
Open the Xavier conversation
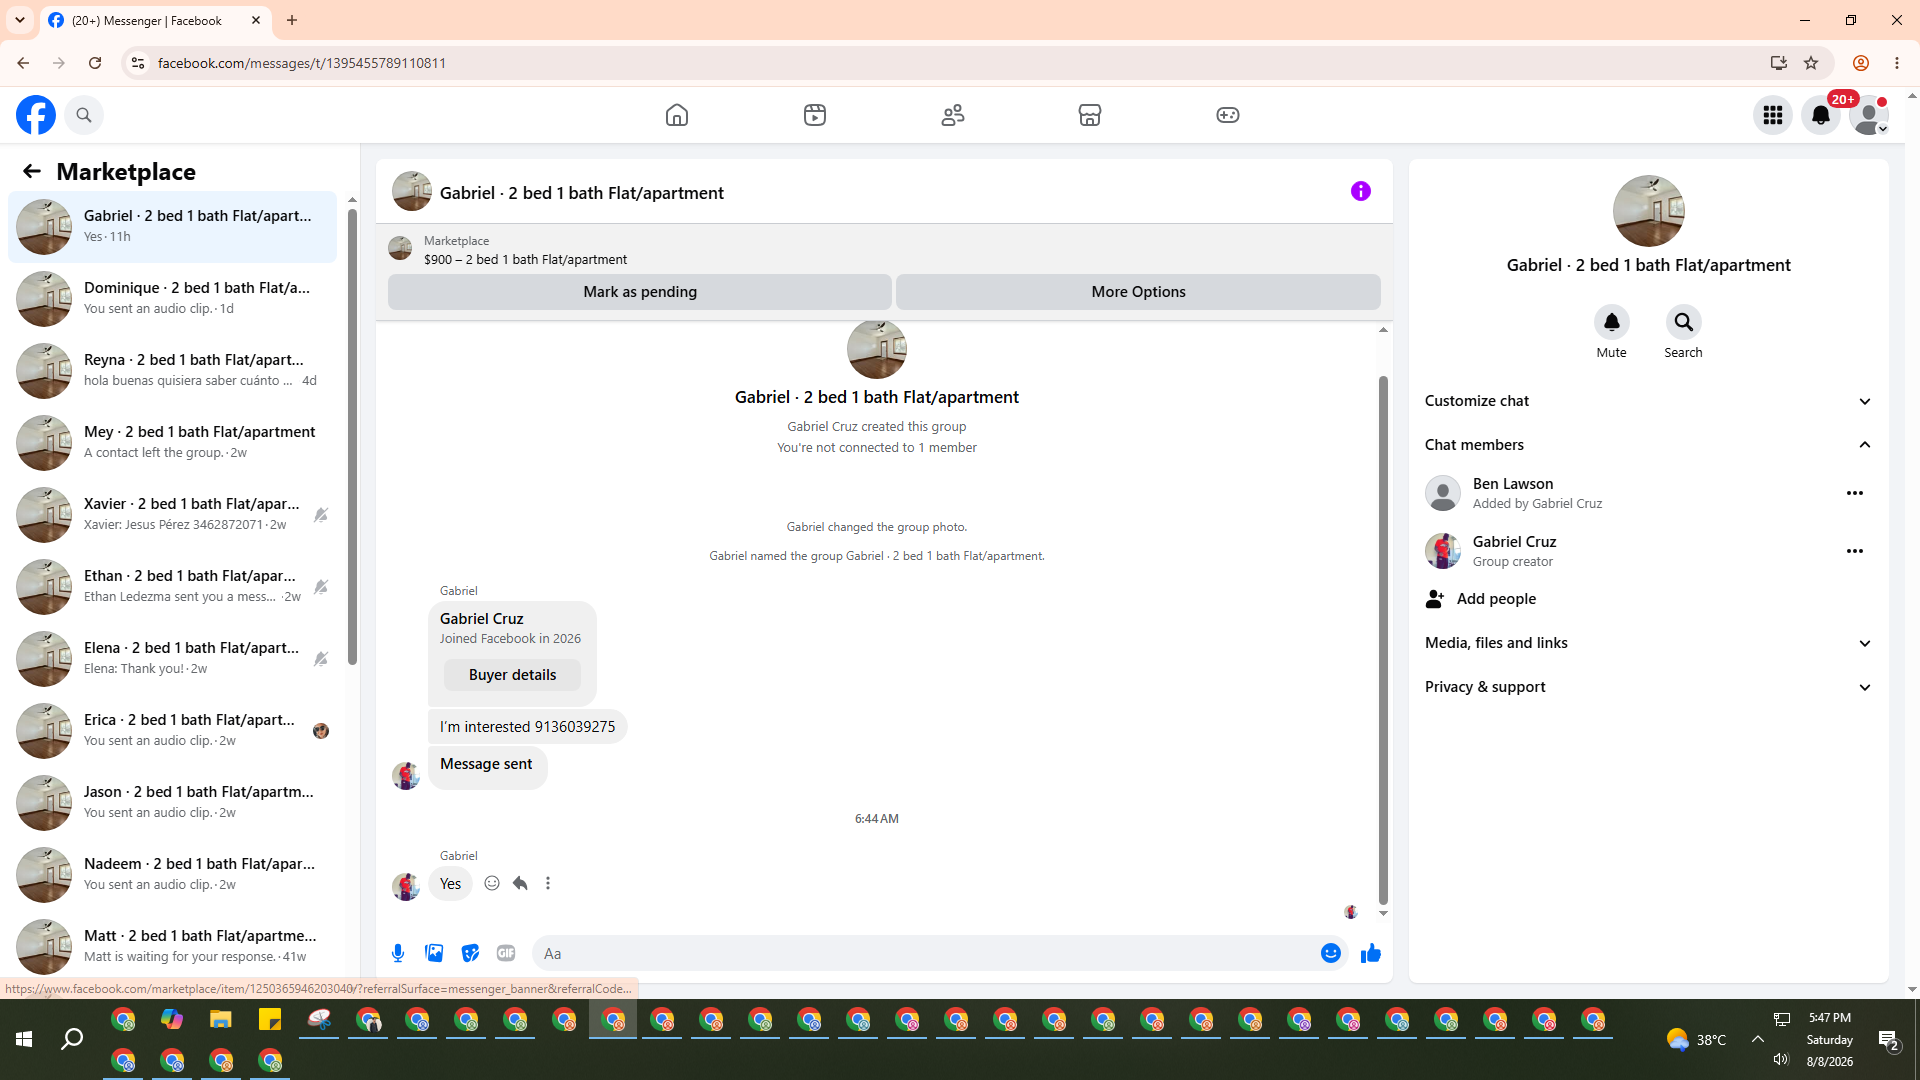pos(173,514)
